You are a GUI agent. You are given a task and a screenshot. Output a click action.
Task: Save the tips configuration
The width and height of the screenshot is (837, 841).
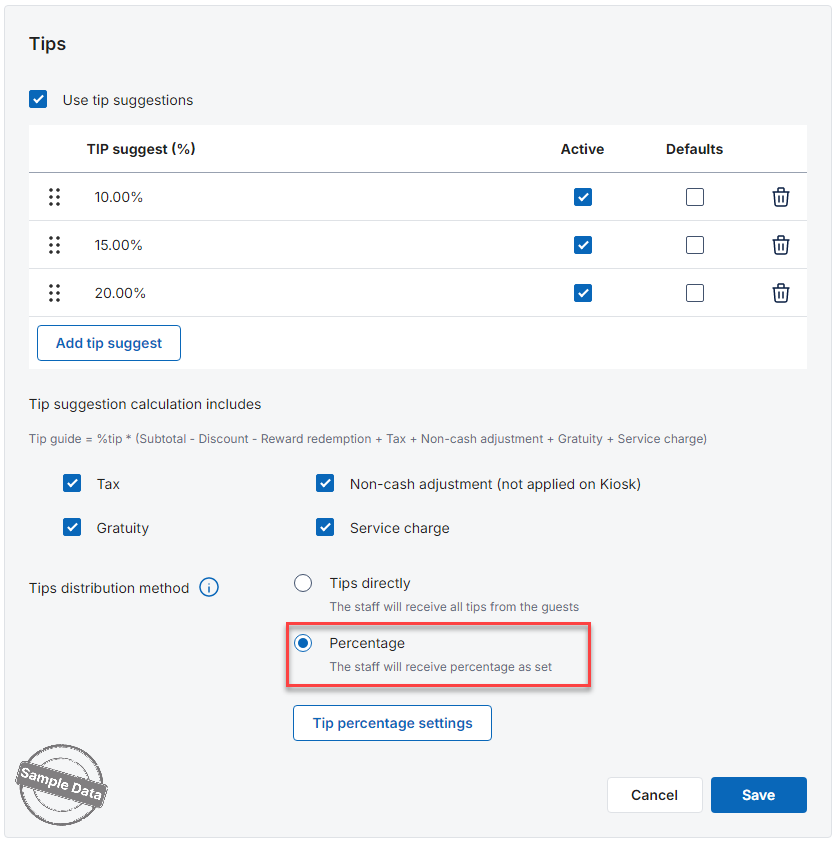click(x=758, y=795)
